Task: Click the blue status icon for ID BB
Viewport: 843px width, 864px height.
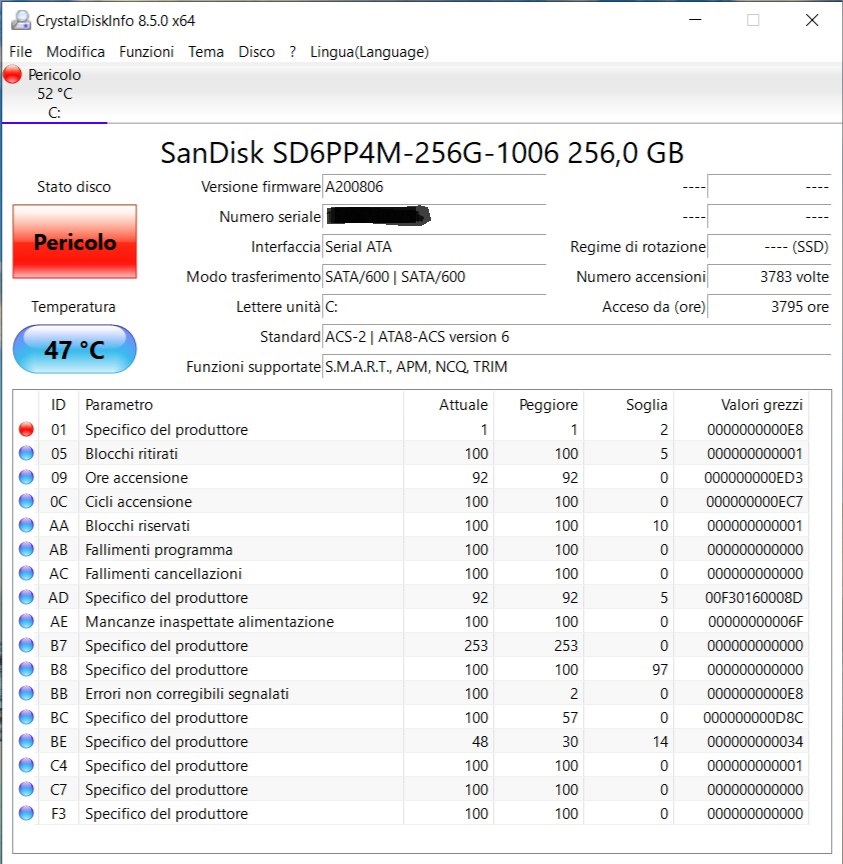Action: 26,693
